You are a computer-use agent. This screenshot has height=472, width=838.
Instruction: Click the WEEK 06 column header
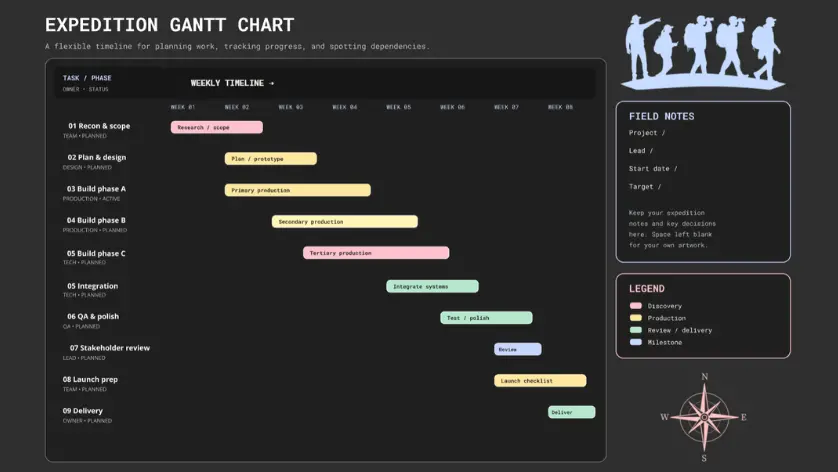452,107
